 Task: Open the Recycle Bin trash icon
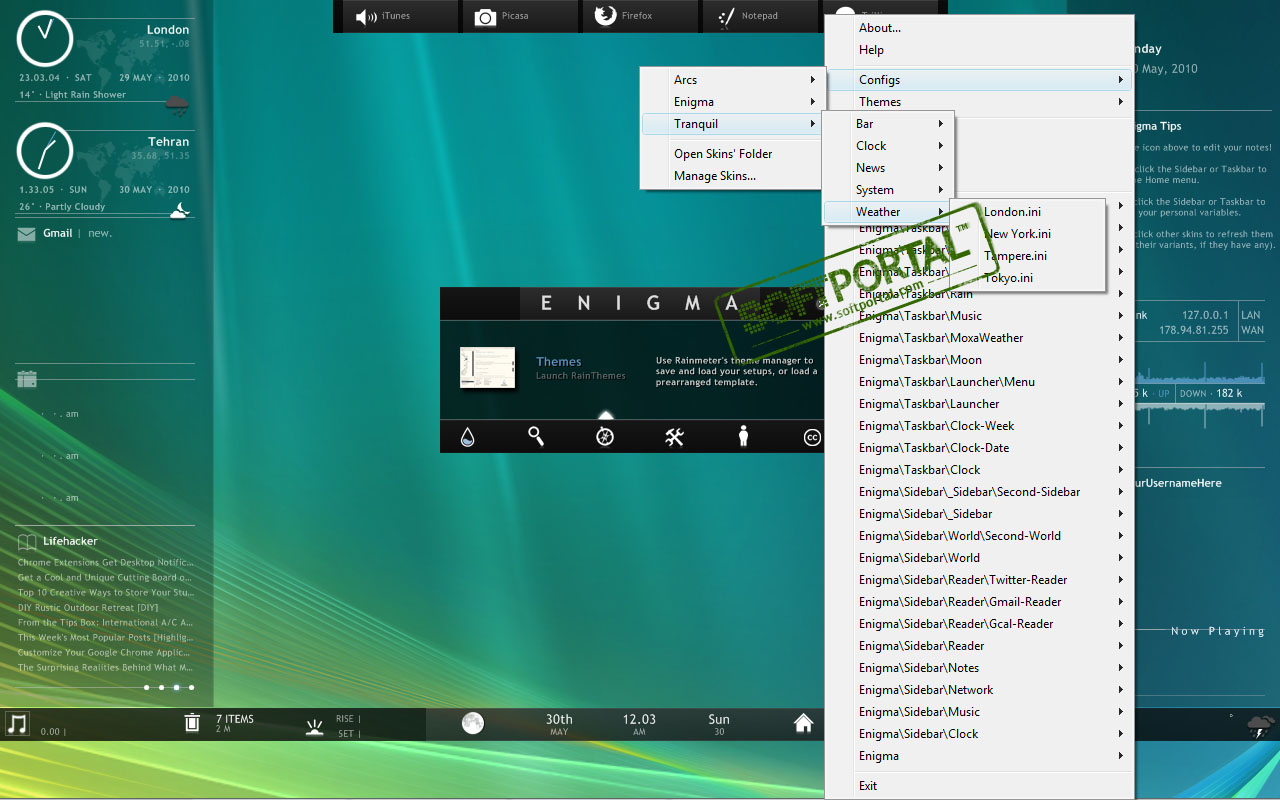[192, 723]
